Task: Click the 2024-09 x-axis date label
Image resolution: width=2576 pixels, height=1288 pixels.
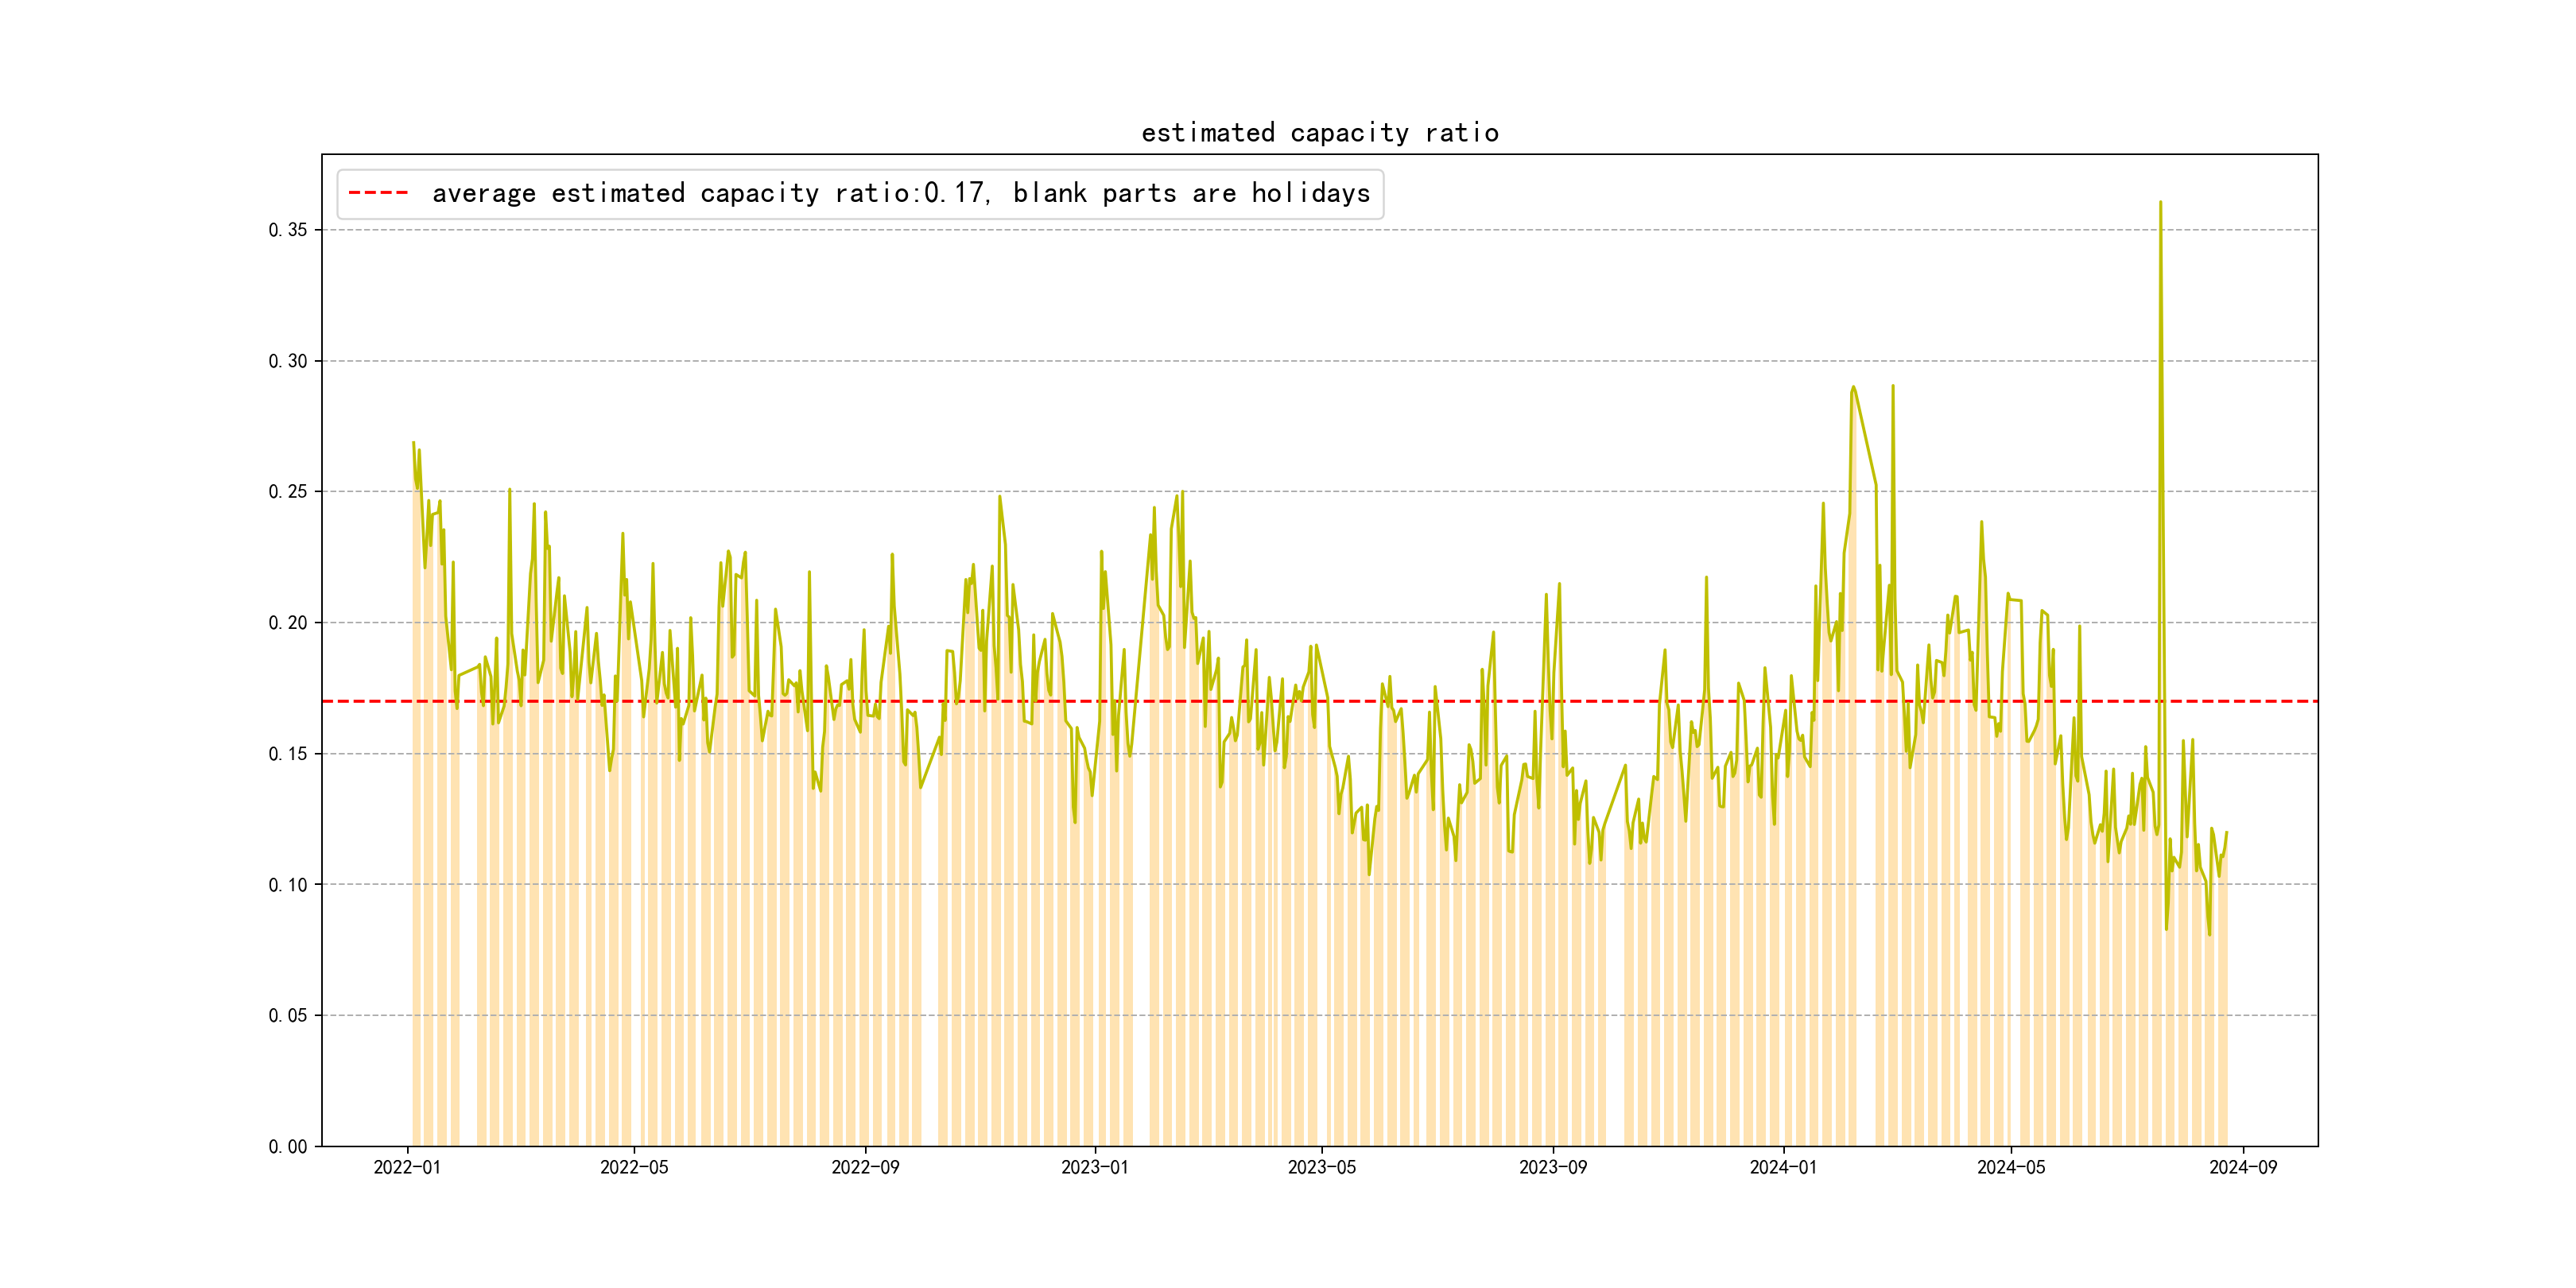Action: click(x=2243, y=1168)
